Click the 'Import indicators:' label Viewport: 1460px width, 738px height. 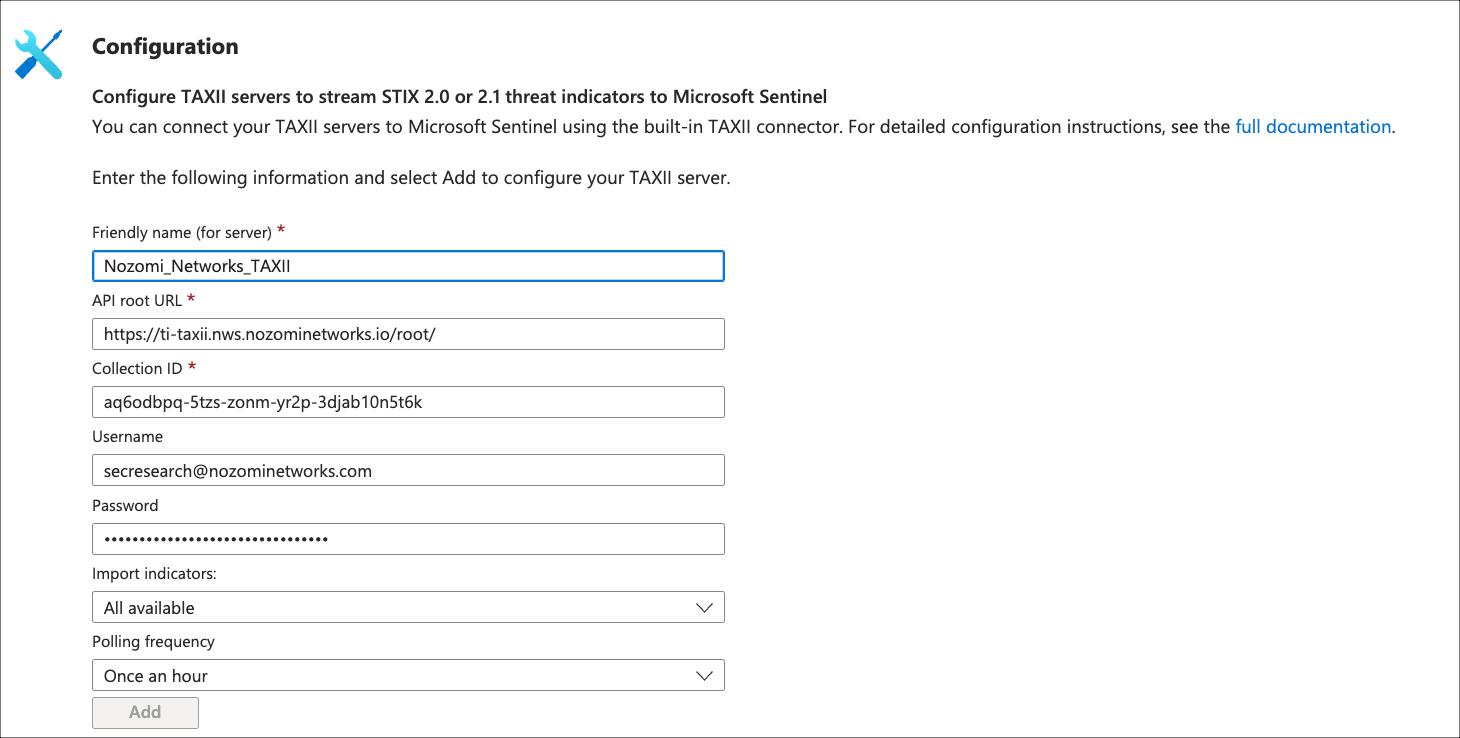pos(154,574)
